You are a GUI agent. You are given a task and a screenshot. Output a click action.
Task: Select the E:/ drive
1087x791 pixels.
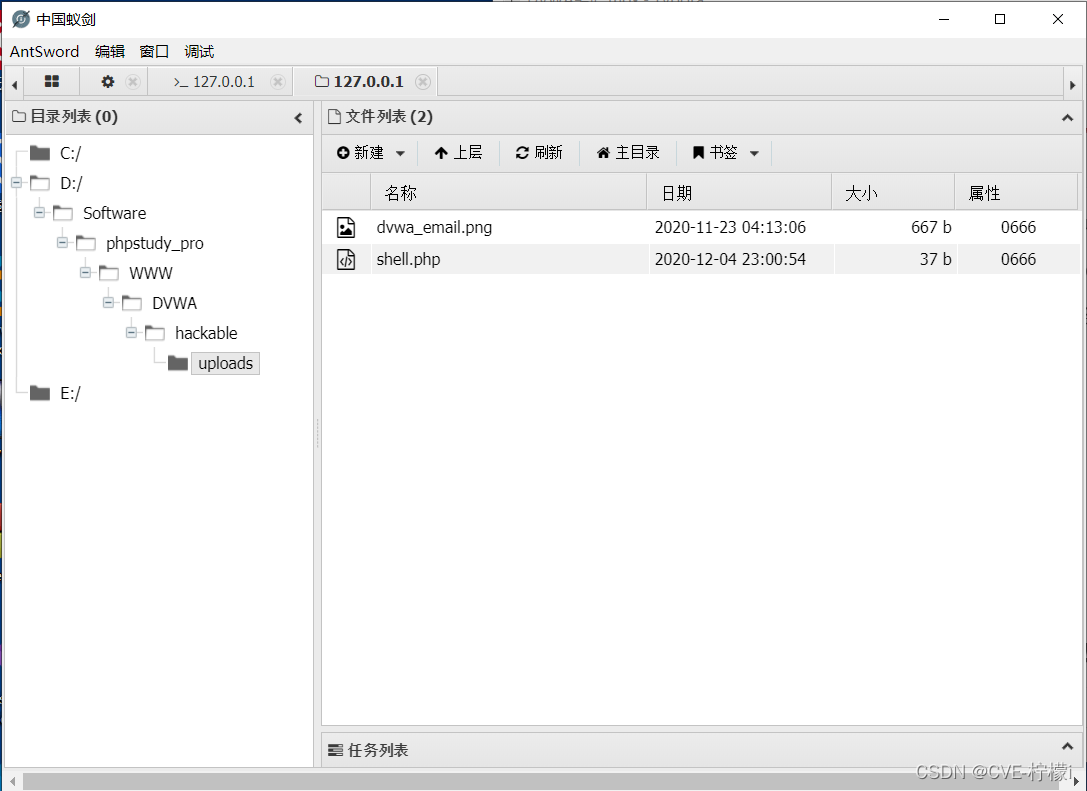click(71, 393)
